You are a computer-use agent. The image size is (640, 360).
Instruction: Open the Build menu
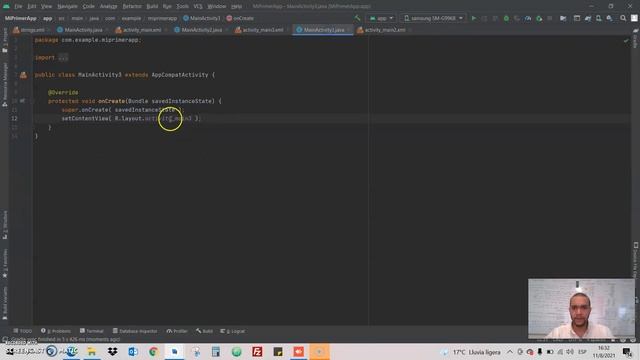[x=152, y=6]
